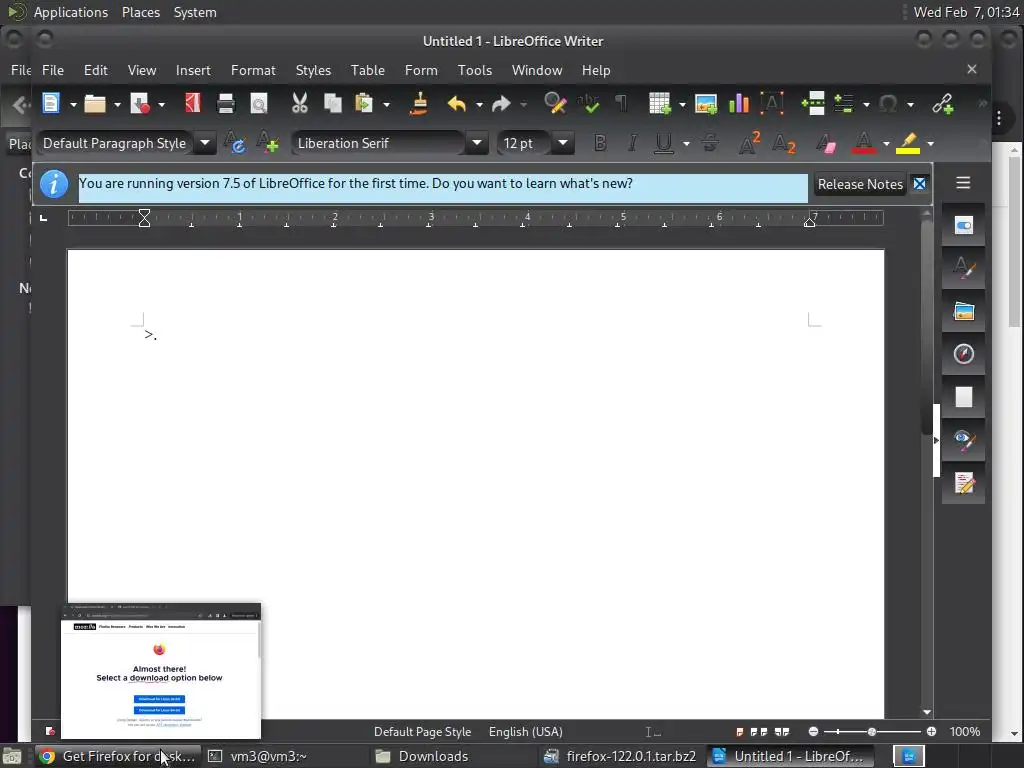Open sidebar settings hamburger menu
This screenshot has height=768, width=1024.
[x=963, y=183]
